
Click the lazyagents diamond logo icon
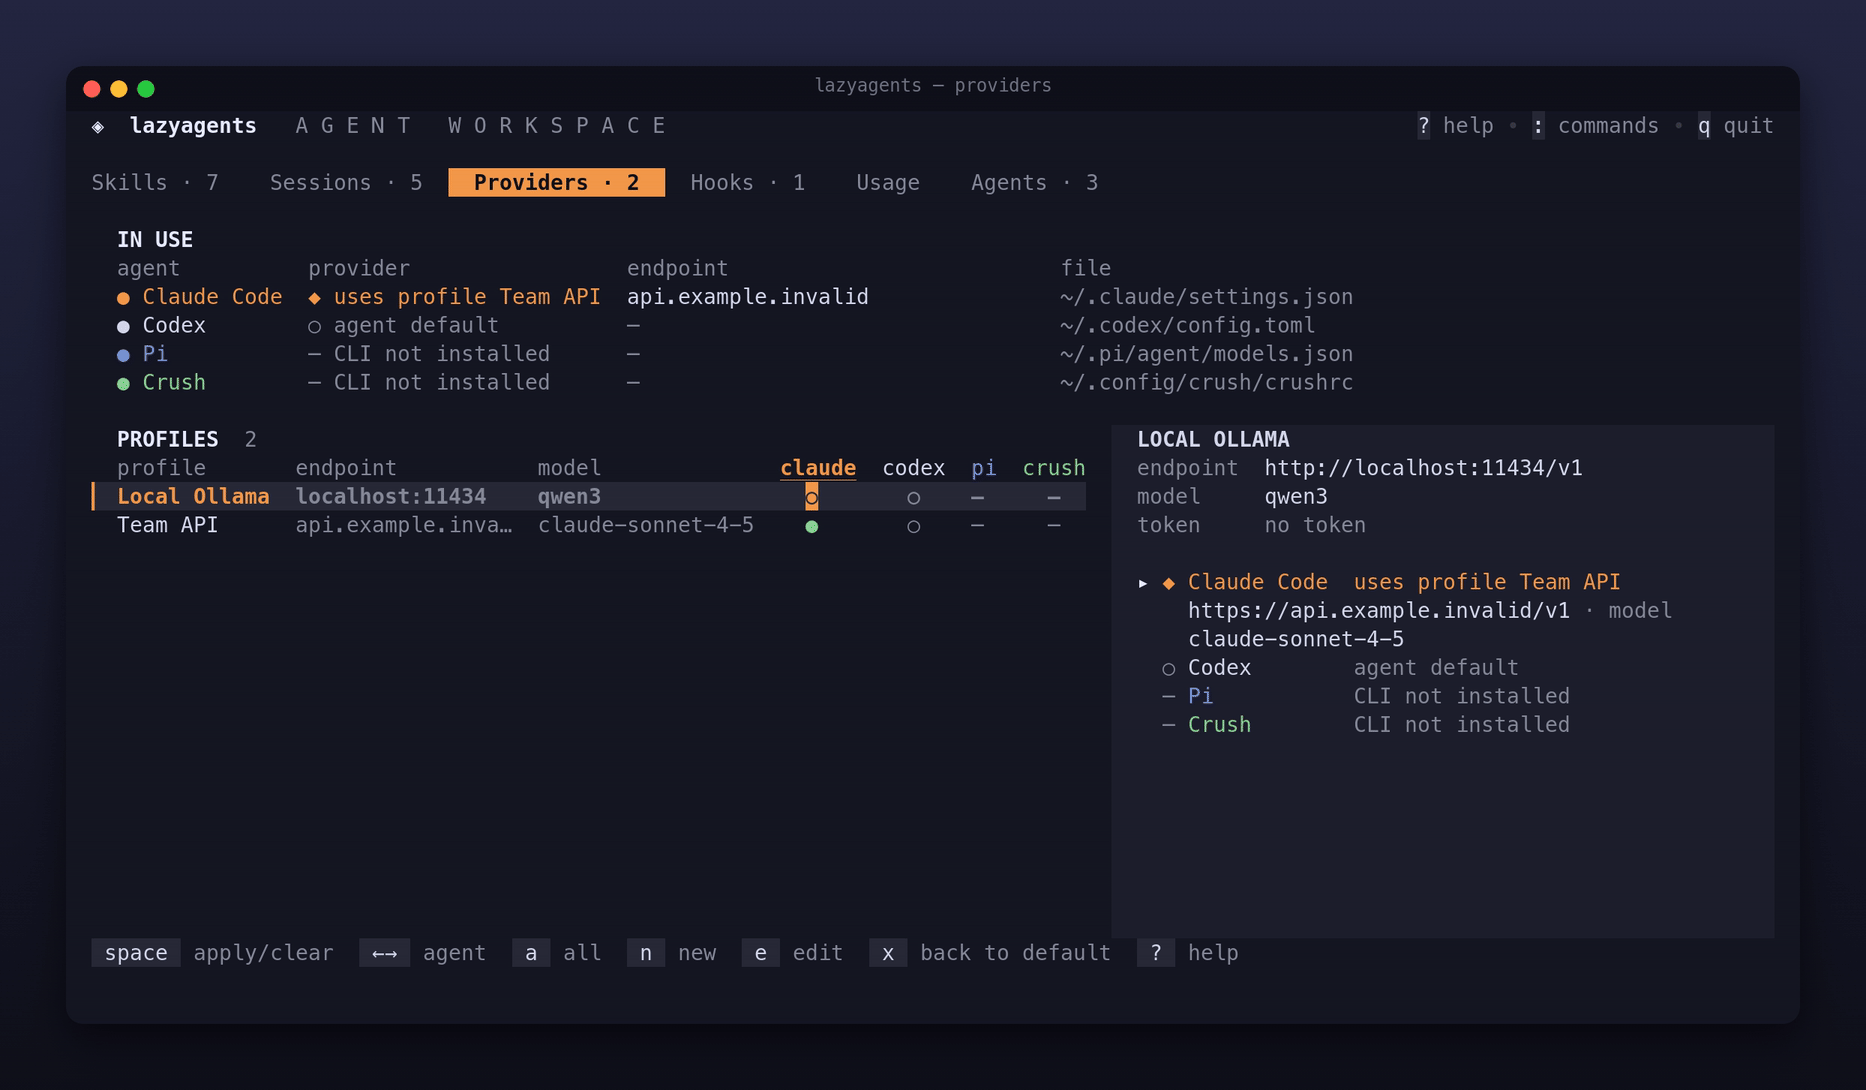click(x=98, y=127)
